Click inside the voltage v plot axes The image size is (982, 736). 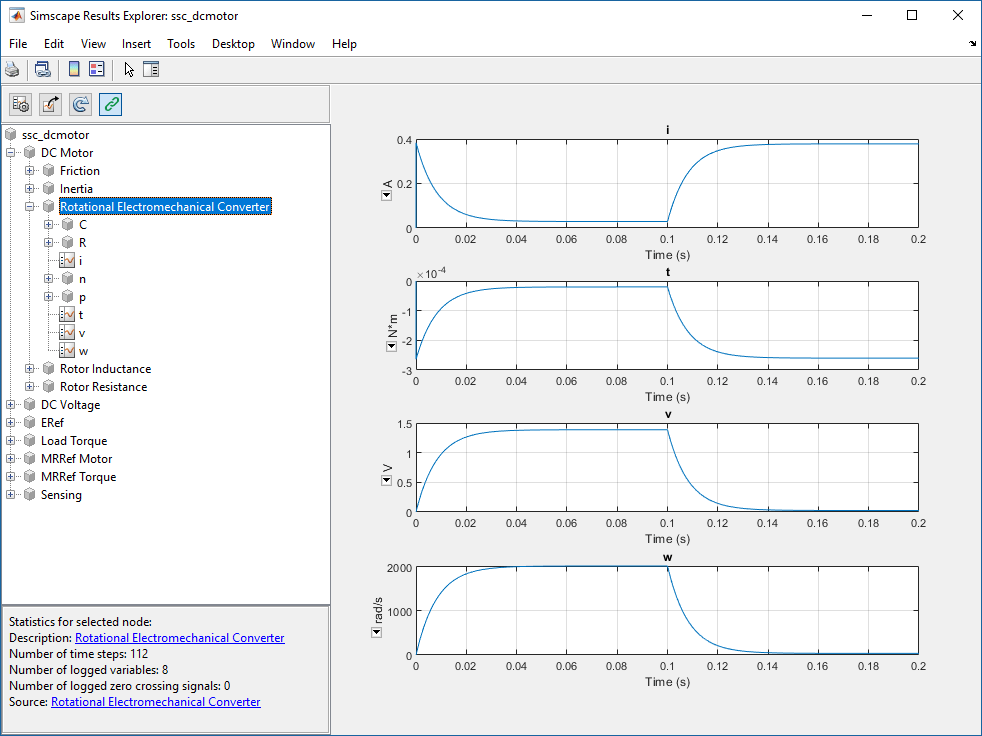(667, 468)
